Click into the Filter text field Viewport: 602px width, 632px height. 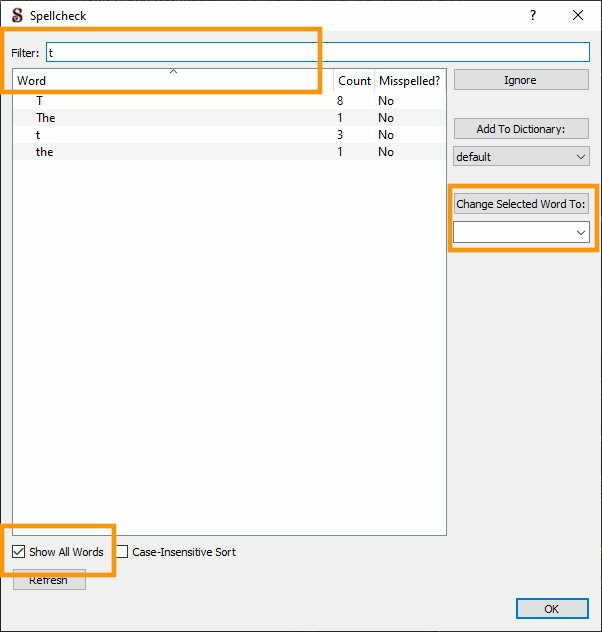[x=318, y=52]
